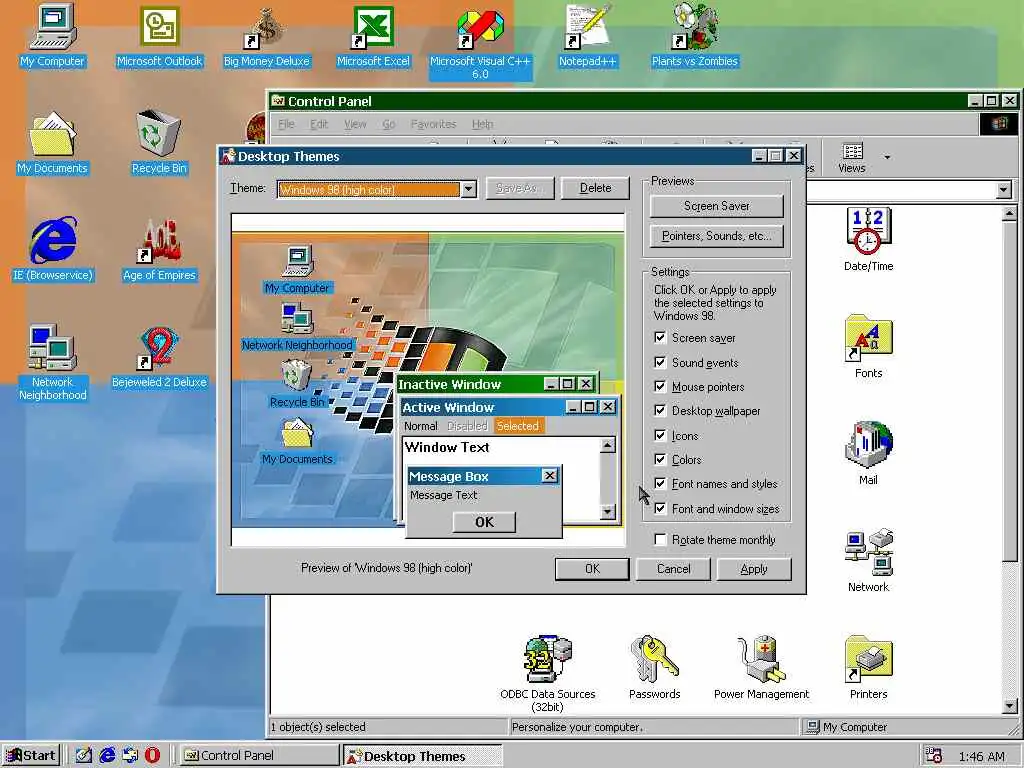1024x768 pixels.
Task: Open Microsoft Visual C++ 6.0 shortcut
Action: (x=480, y=41)
